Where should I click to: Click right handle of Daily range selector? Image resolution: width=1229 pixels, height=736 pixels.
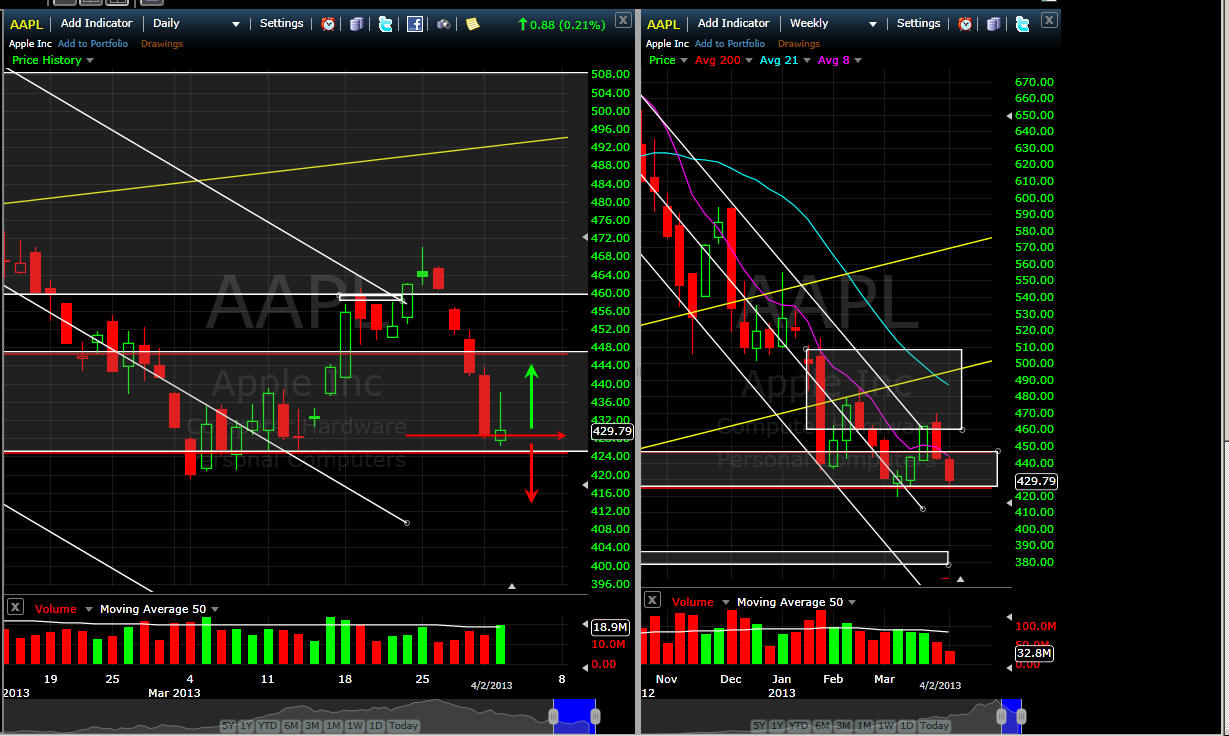pos(595,717)
